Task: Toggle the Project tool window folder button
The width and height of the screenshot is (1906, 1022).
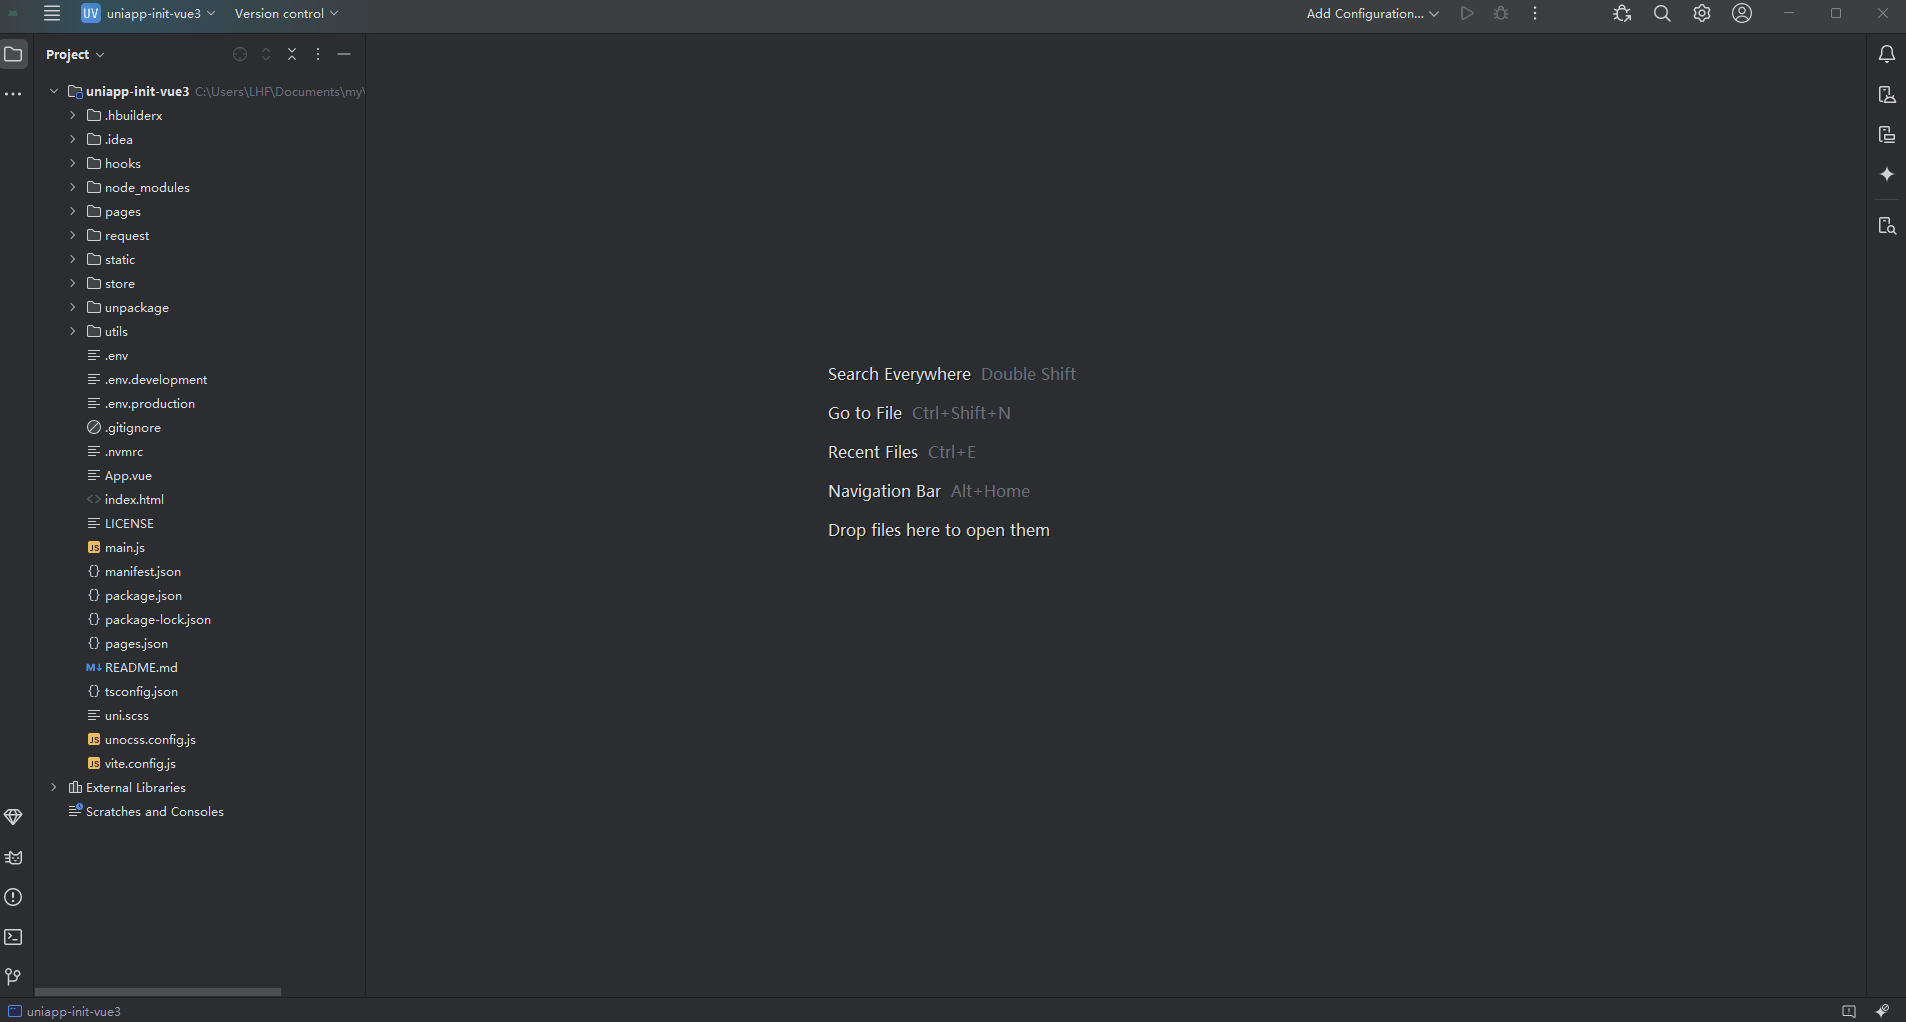Action: click(13, 54)
